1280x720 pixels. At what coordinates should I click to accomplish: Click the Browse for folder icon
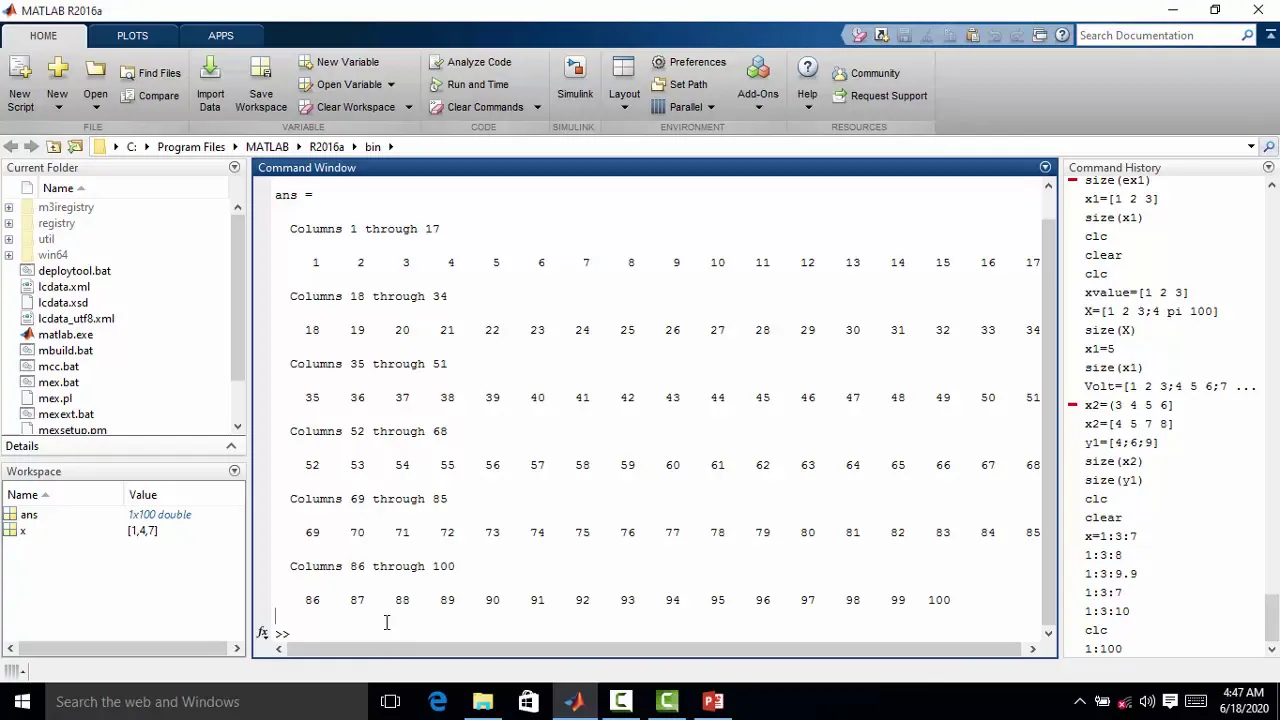(x=75, y=147)
